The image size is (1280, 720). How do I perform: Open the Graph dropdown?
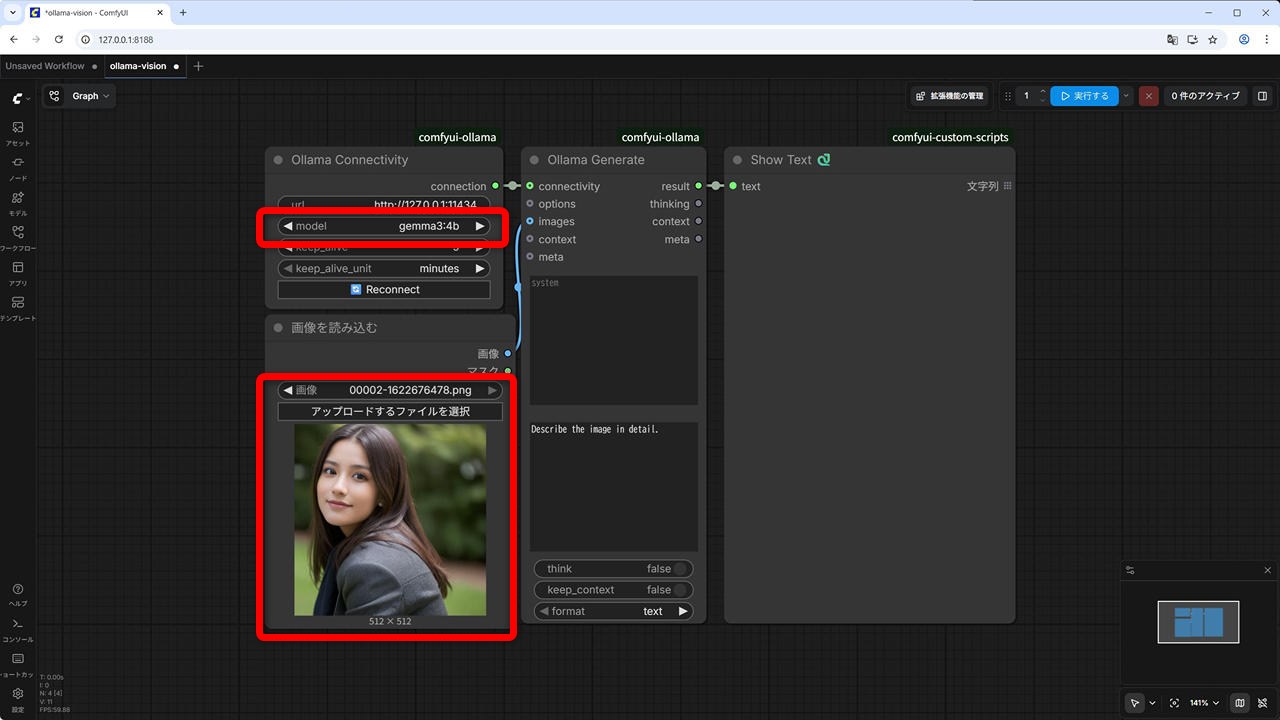tap(80, 96)
